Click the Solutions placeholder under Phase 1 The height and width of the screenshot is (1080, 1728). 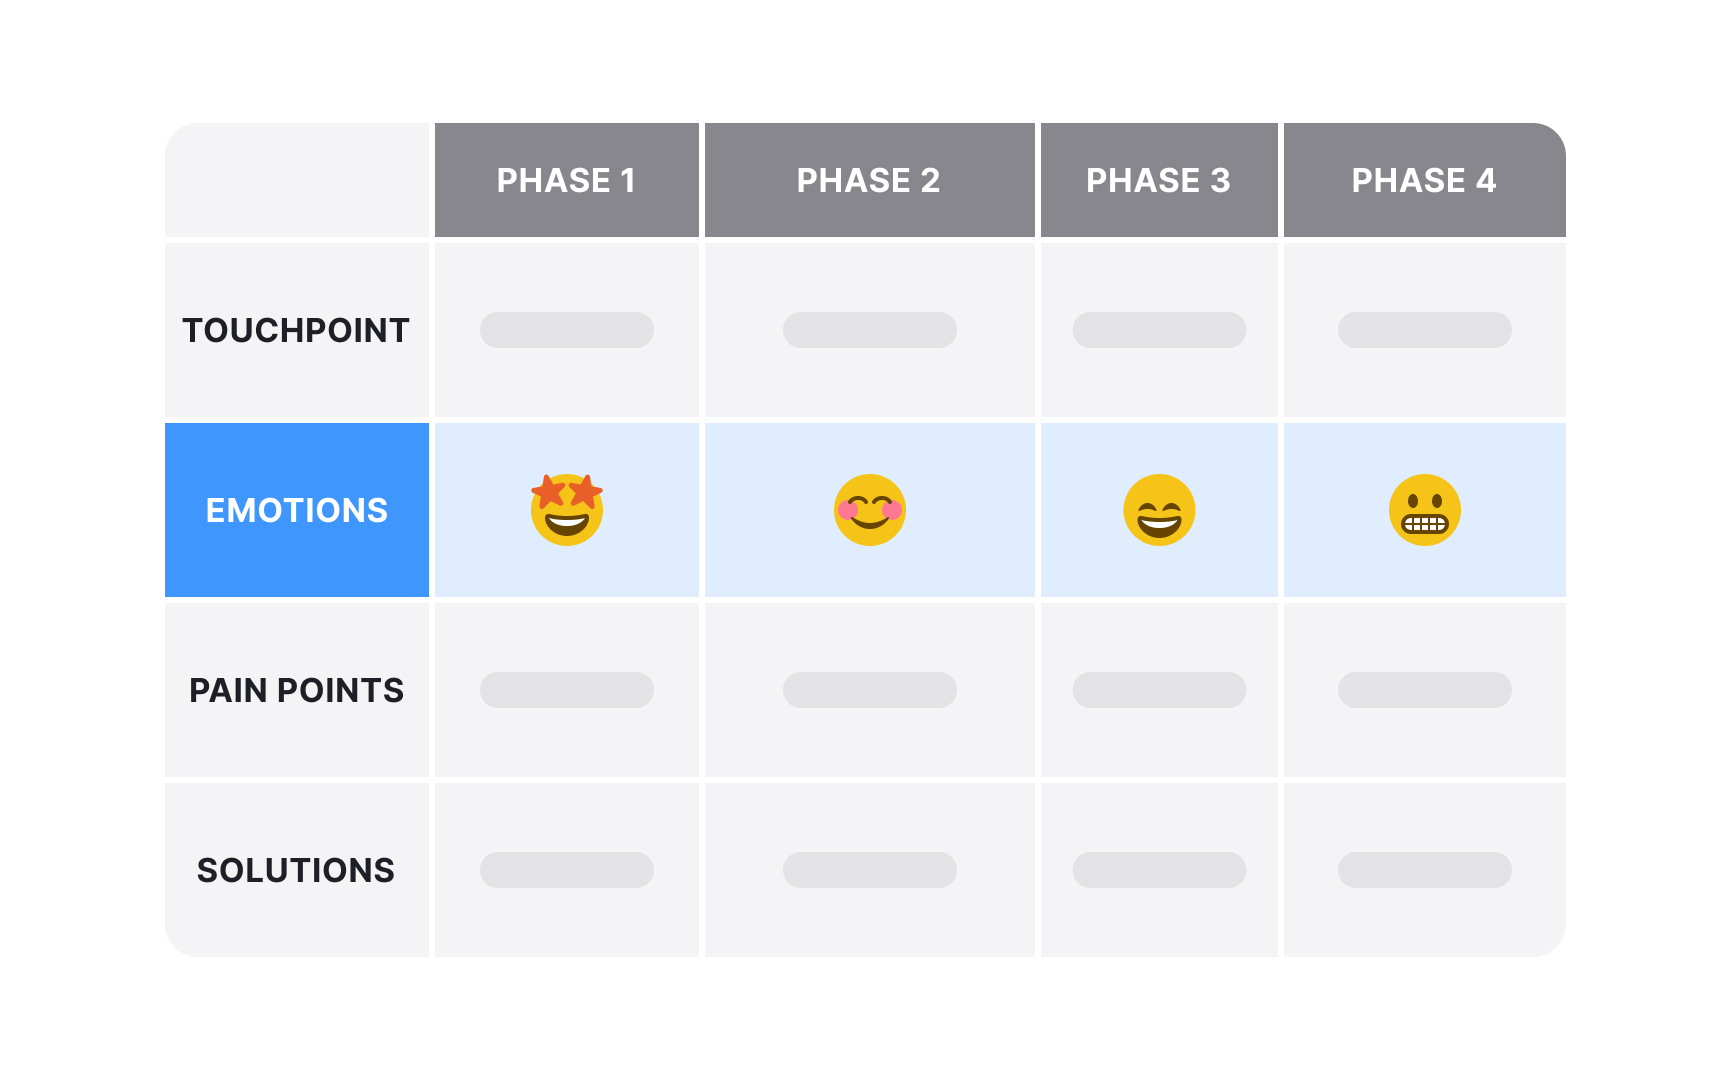click(566, 870)
